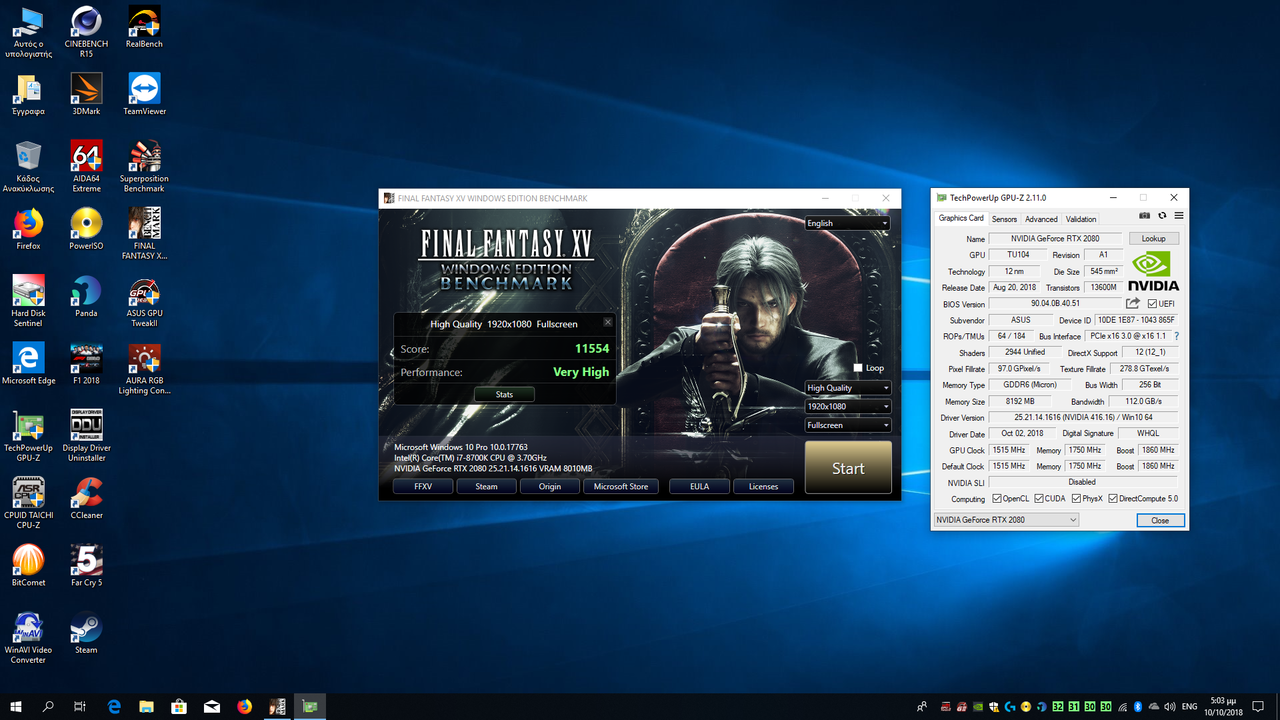Click the Bus Interface question mark
The width and height of the screenshot is (1280, 720).
(x=1176, y=336)
